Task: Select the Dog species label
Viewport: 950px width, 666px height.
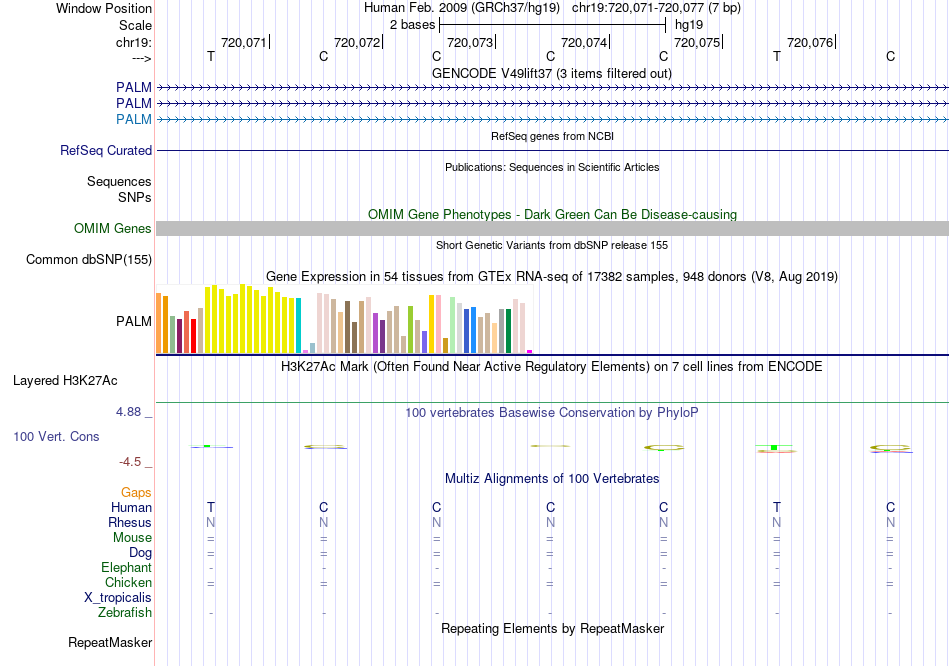Action: click(141, 553)
